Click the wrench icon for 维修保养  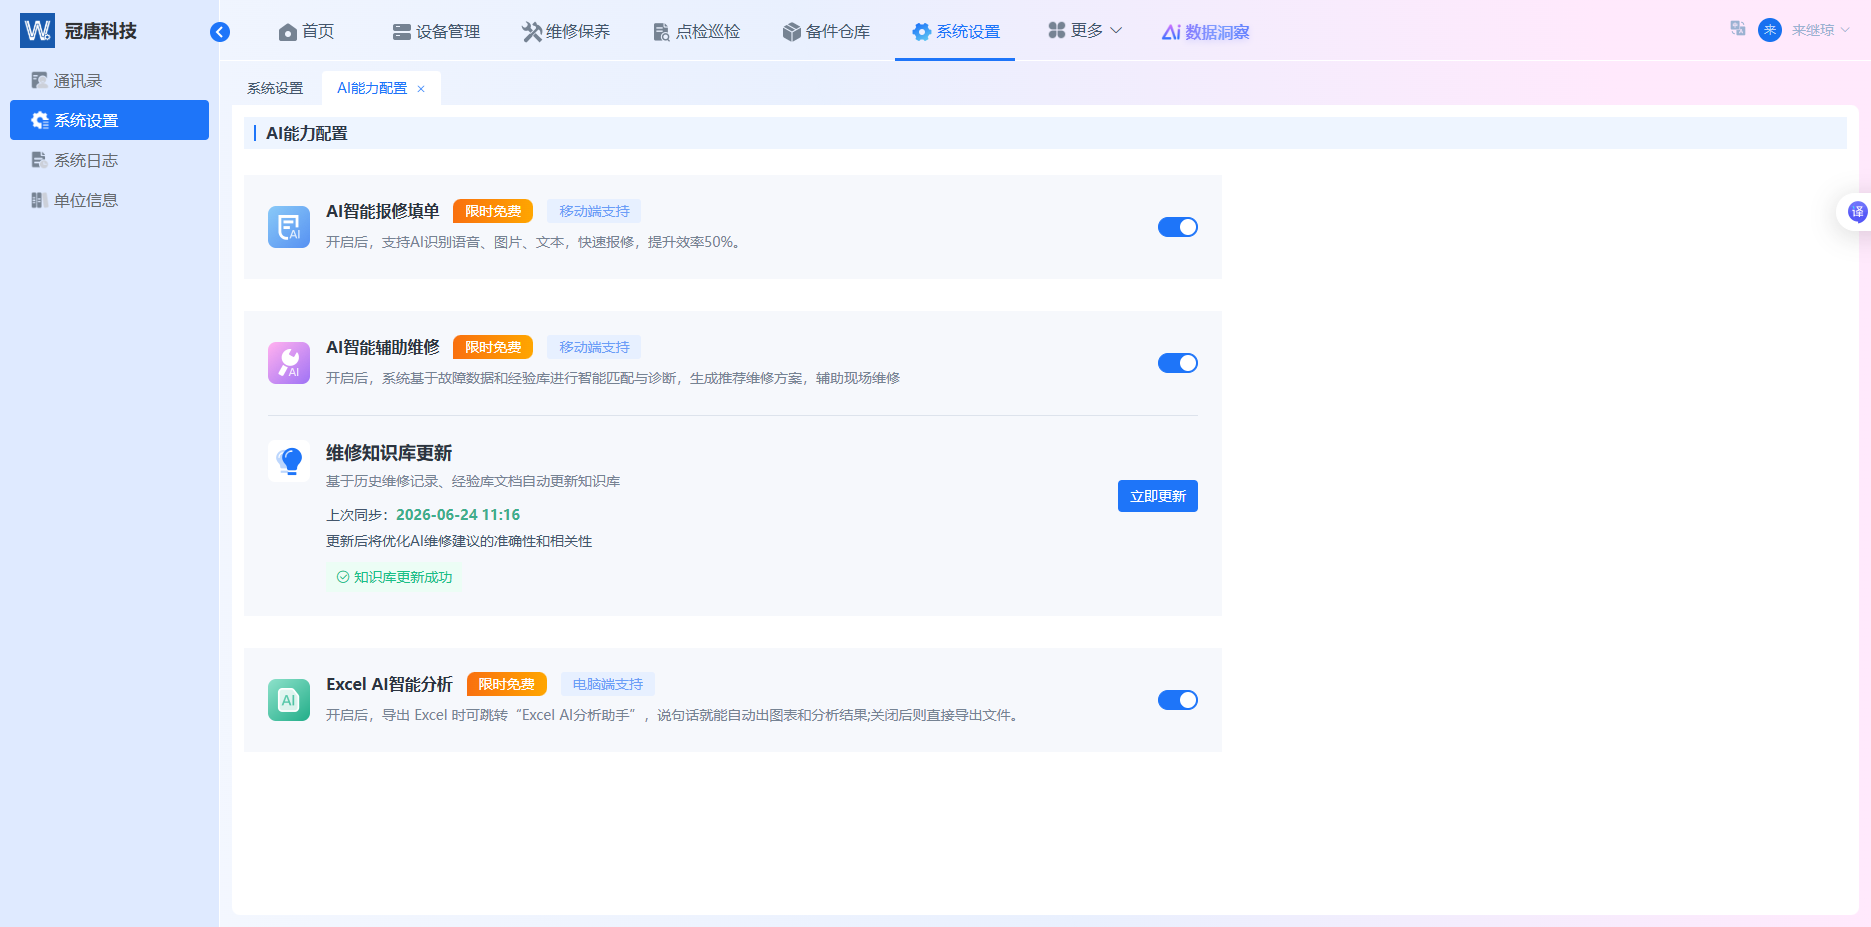(532, 32)
